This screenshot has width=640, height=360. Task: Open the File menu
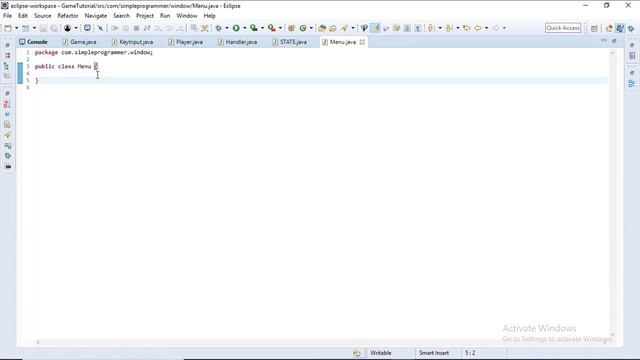pos(7,16)
